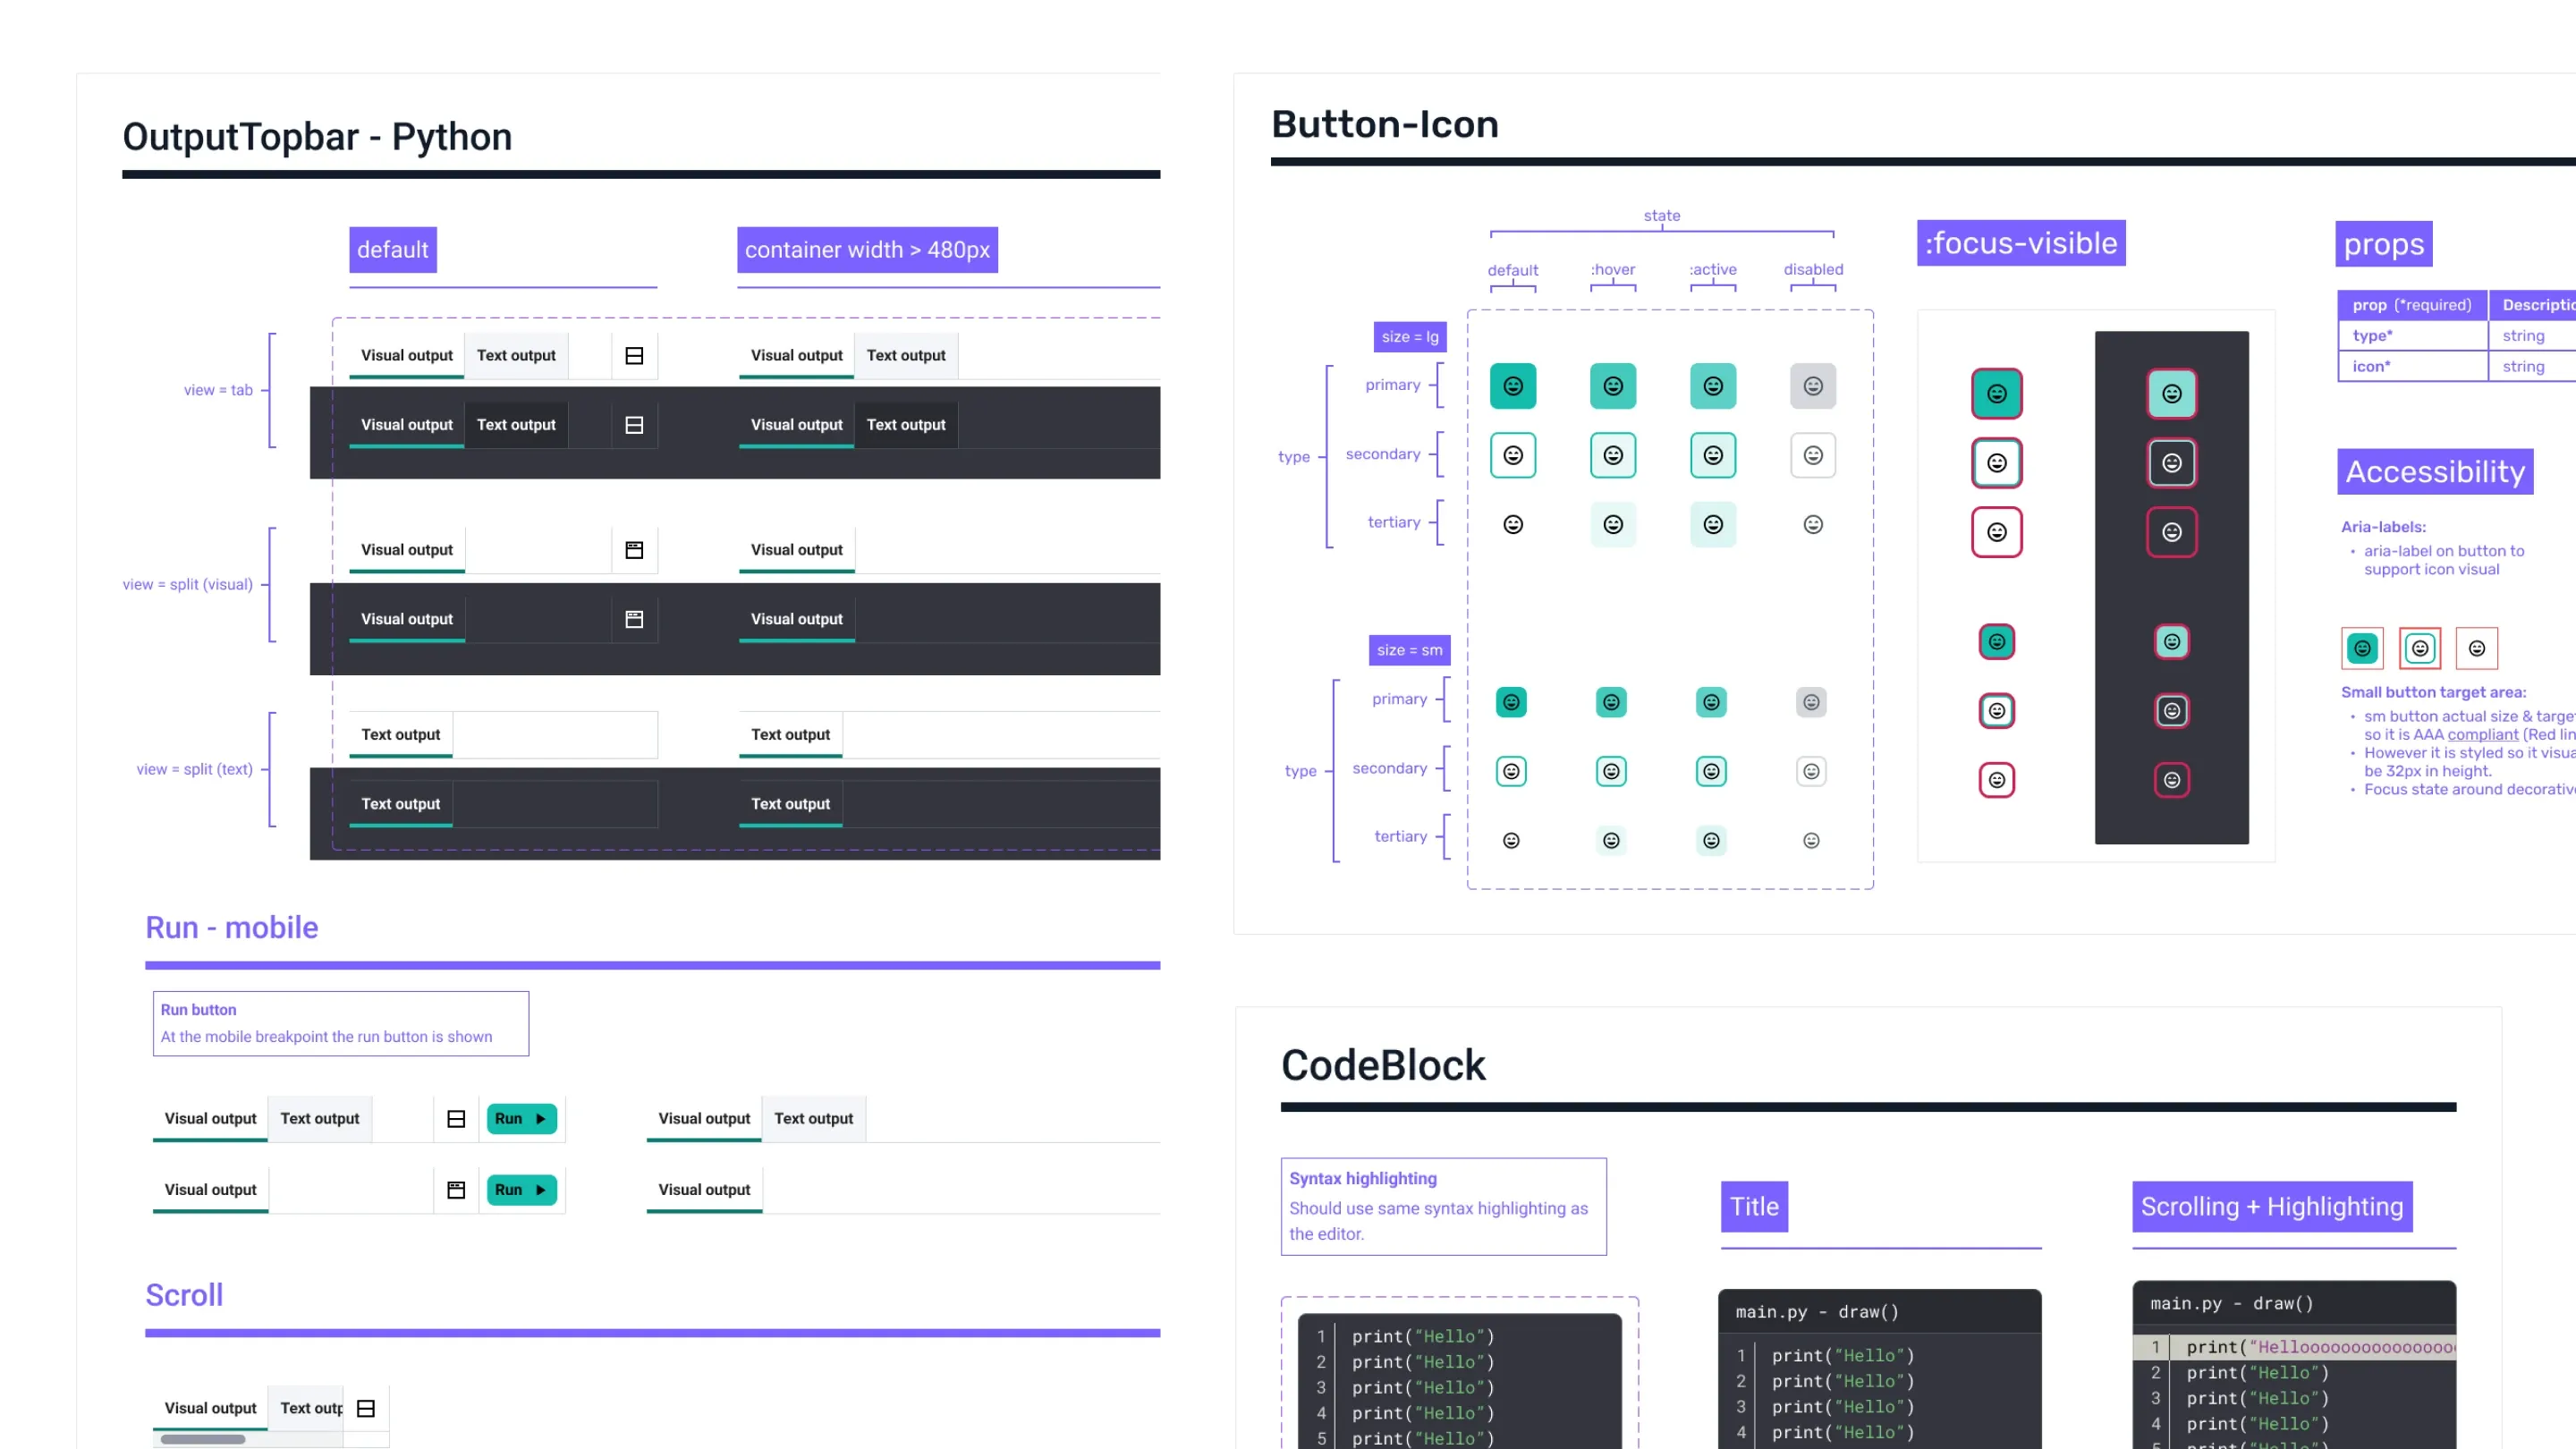The width and height of the screenshot is (2576, 1449).
Task: Click the split view icon in OutputTopbar
Action: [x=633, y=548]
